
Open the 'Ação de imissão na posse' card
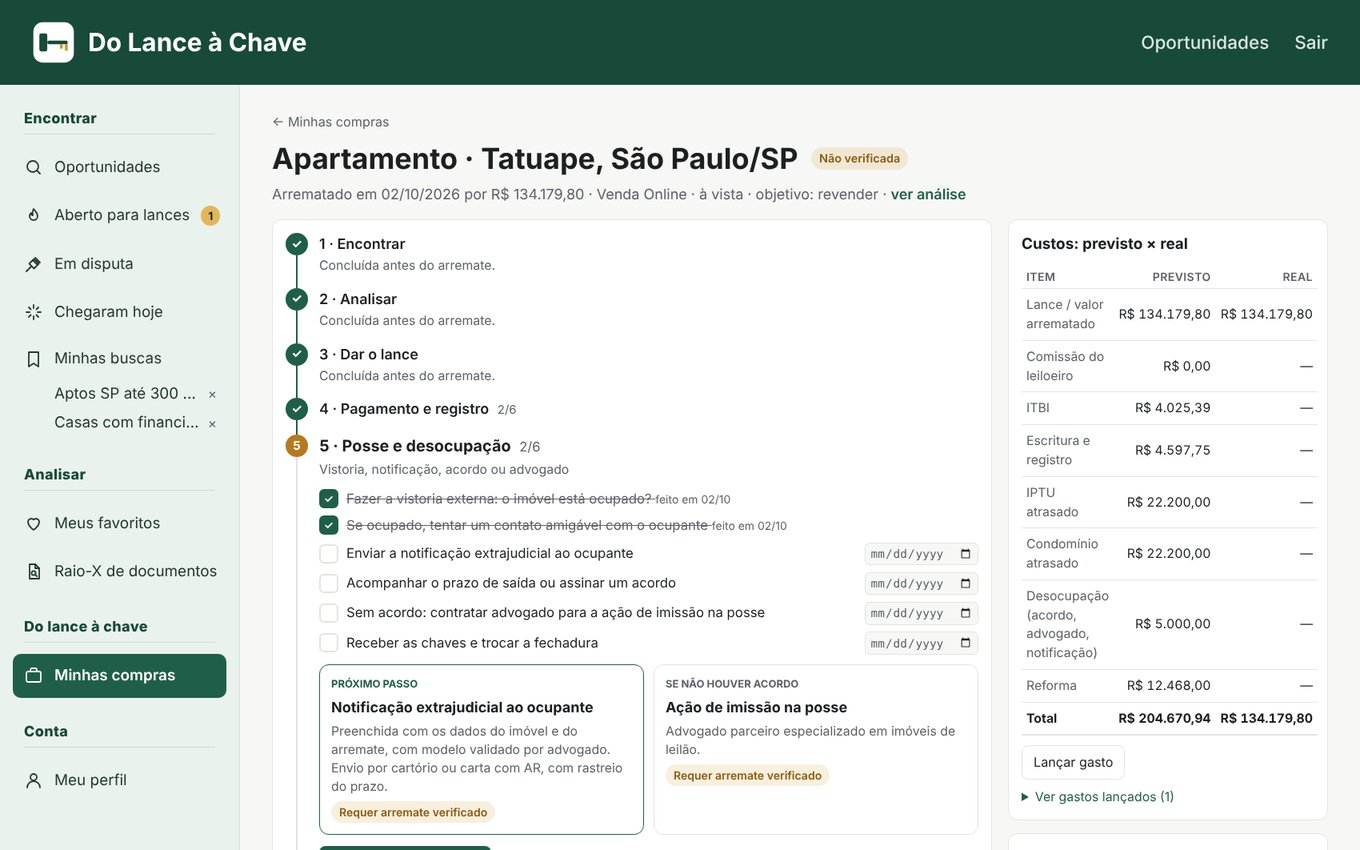816,749
